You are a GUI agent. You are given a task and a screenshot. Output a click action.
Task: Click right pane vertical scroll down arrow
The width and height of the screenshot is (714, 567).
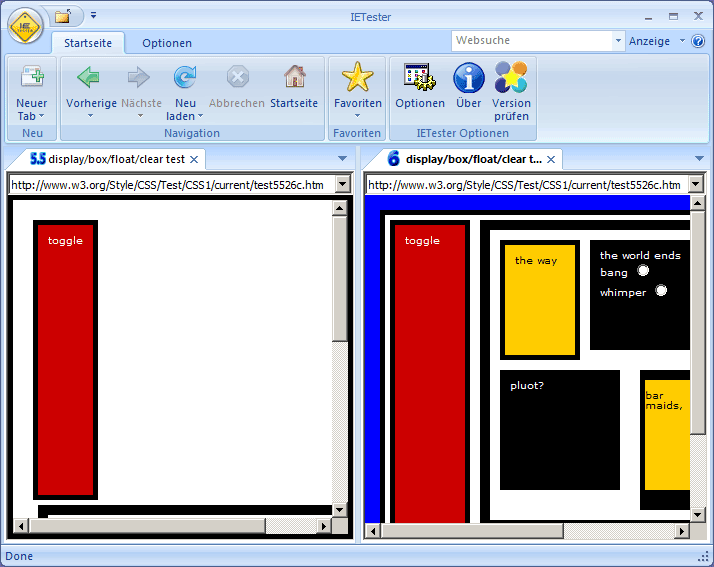[x=697, y=515]
